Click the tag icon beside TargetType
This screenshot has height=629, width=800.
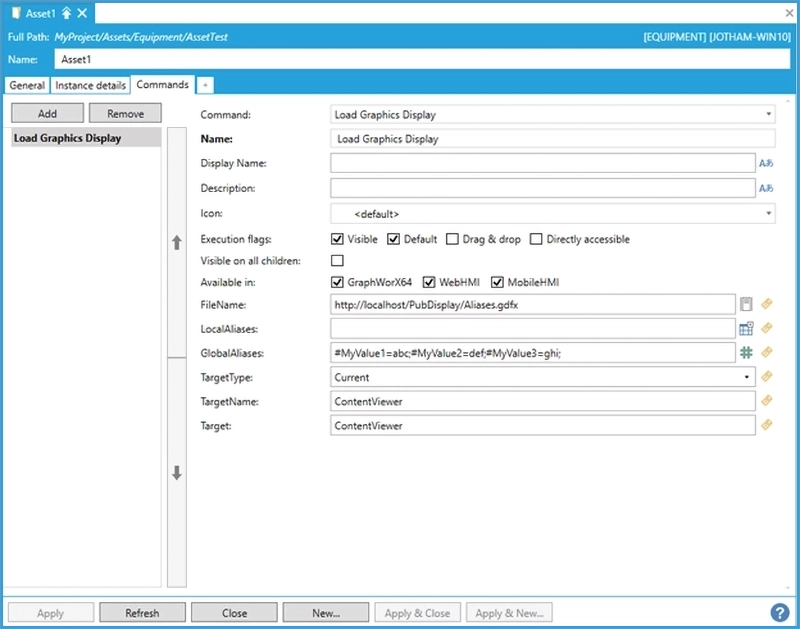[x=767, y=377]
